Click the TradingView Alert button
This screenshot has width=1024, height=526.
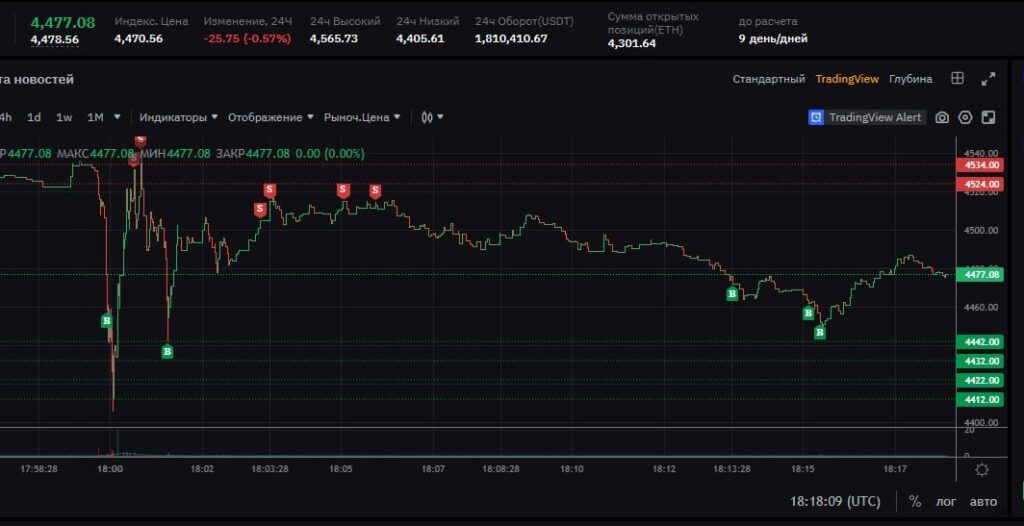(x=867, y=118)
